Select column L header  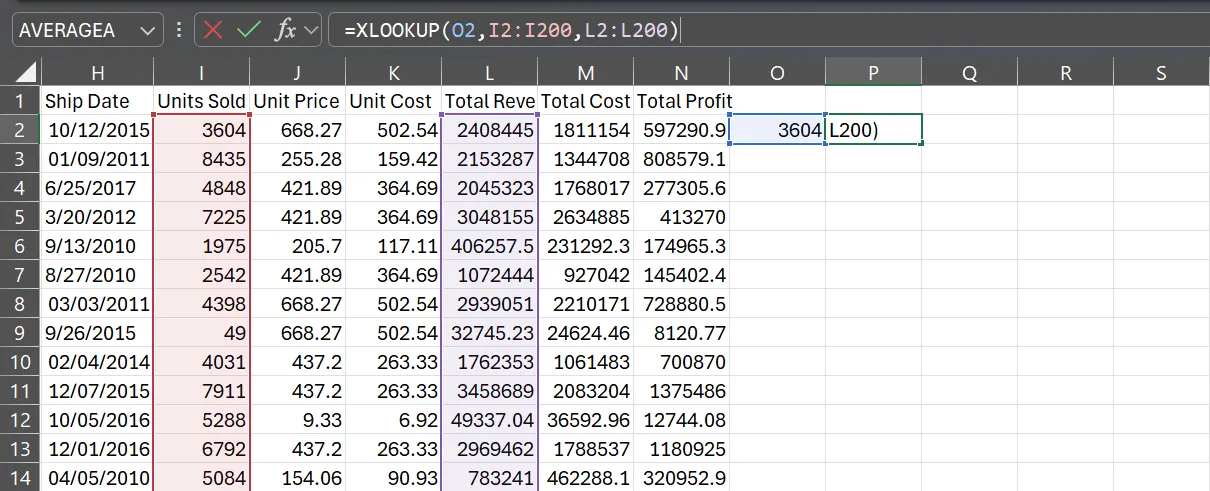489,72
